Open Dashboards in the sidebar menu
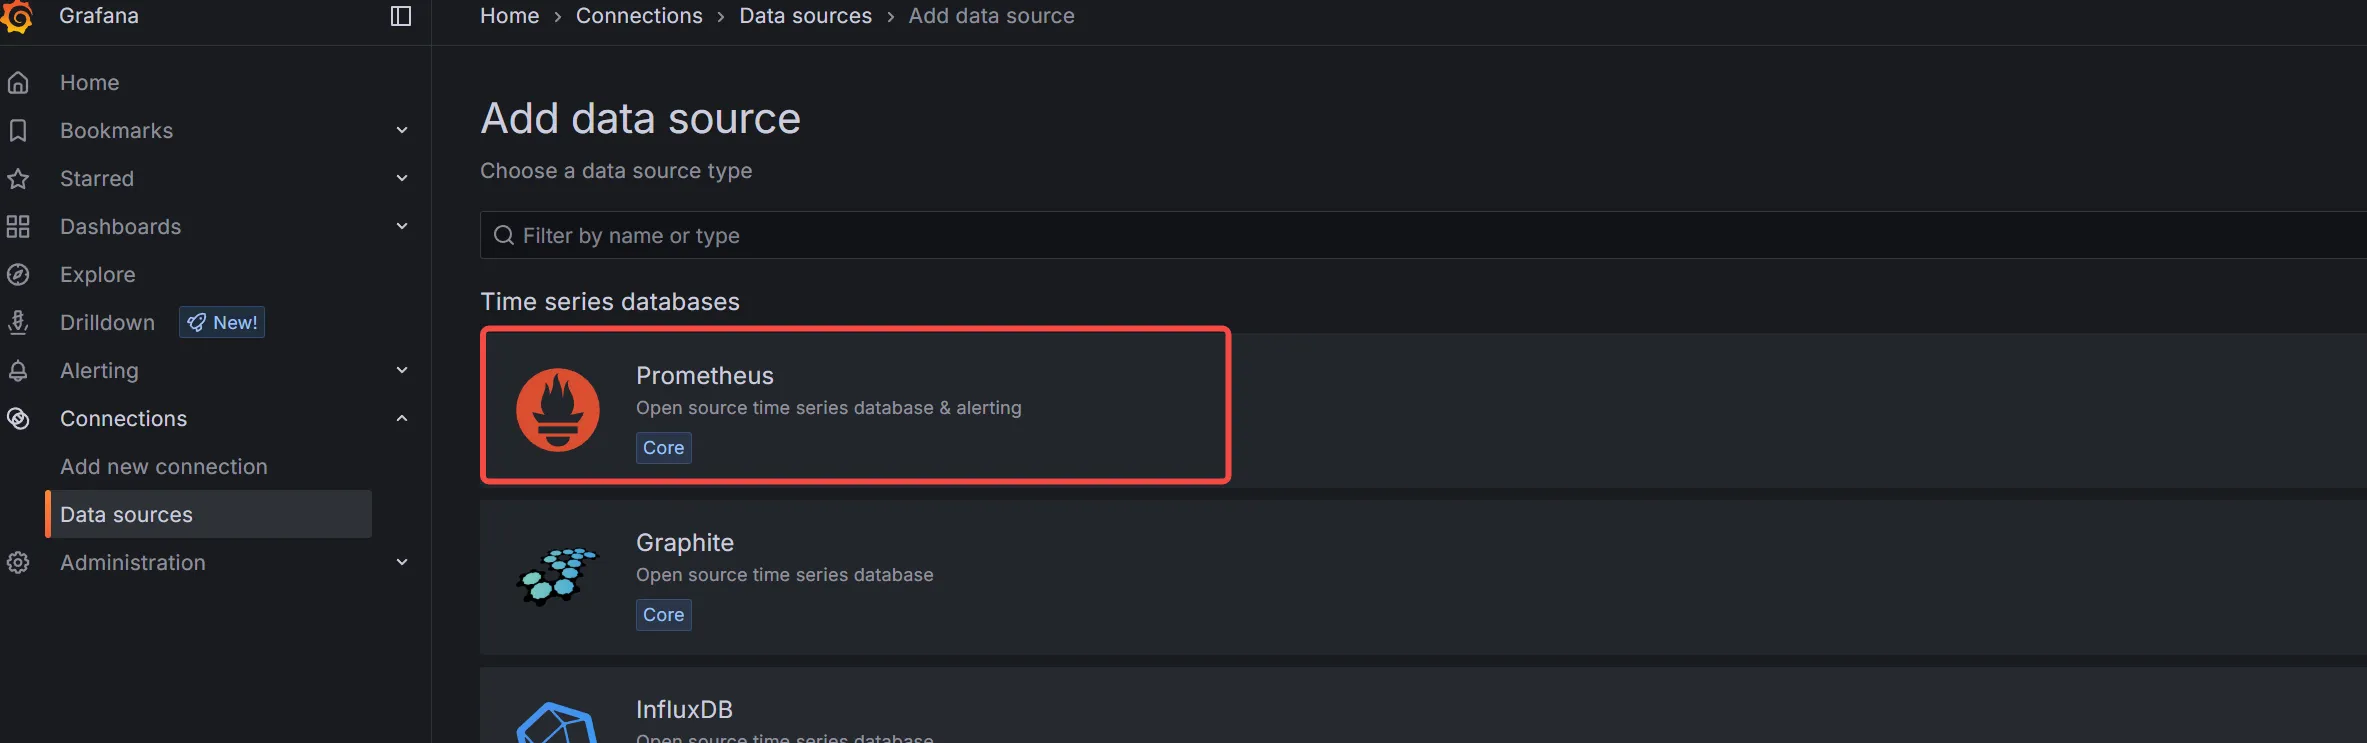Viewport: 2367px width, 743px height. click(x=121, y=227)
